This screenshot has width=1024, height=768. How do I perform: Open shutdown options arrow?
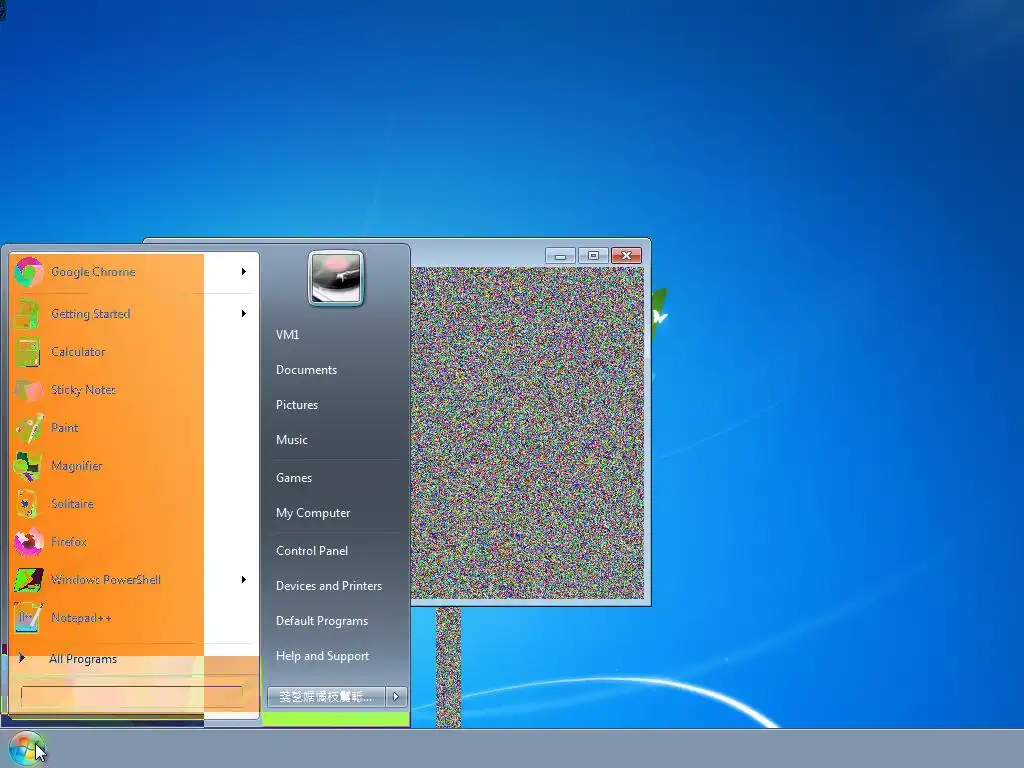pyautogui.click(x=396, y=697)
